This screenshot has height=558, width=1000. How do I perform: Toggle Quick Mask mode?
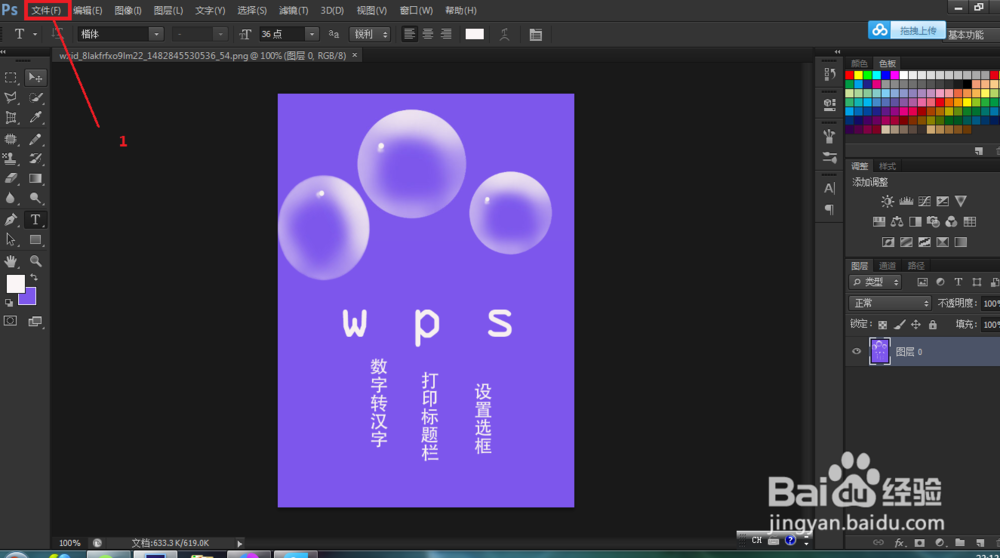point(11,321)
